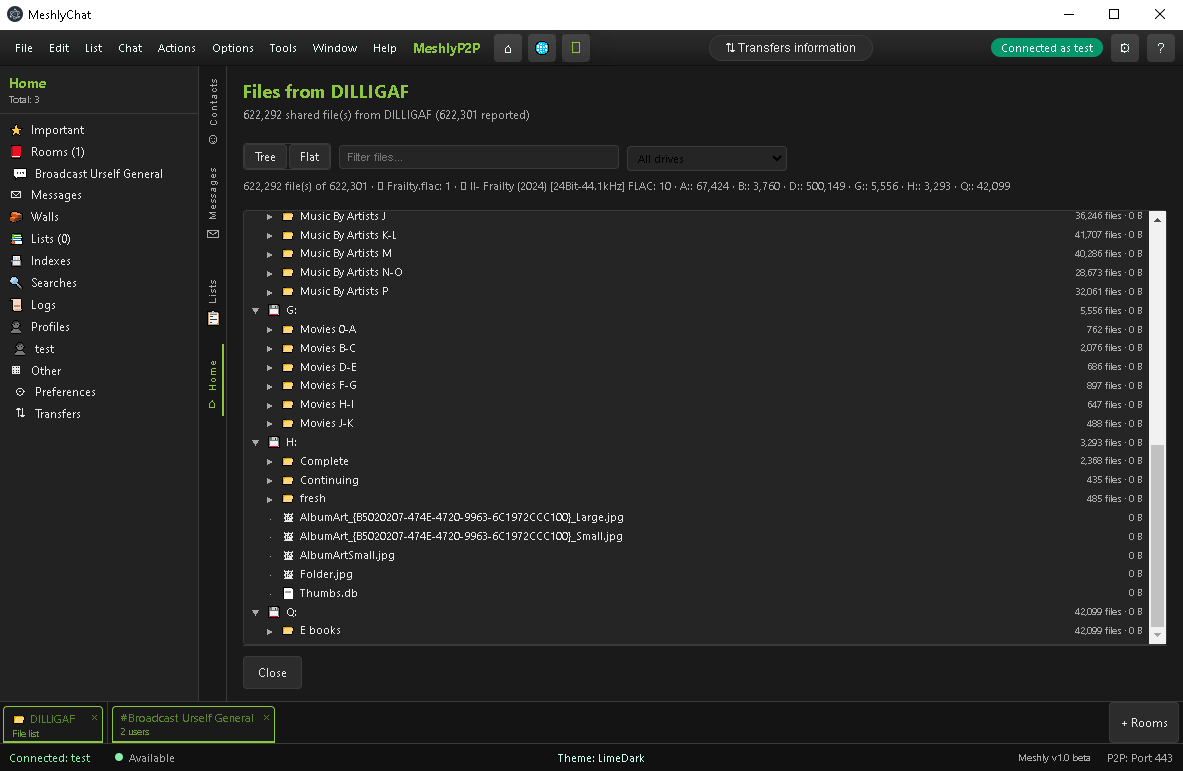
Task: Click the Messages envelope icon in sidebar
Action: point(16,195)
